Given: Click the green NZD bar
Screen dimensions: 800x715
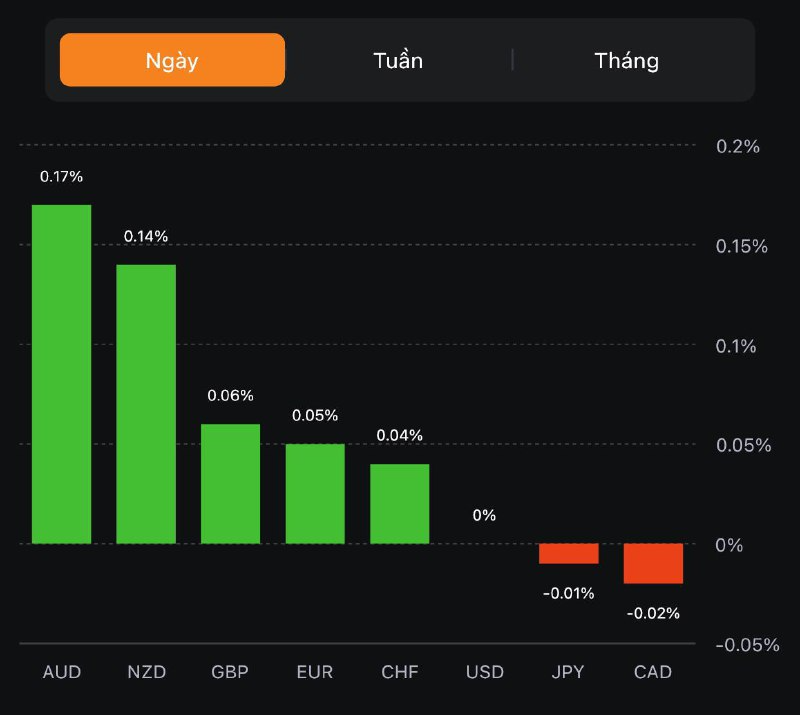Looking at the screenshot, I should [x=146, y=404].
